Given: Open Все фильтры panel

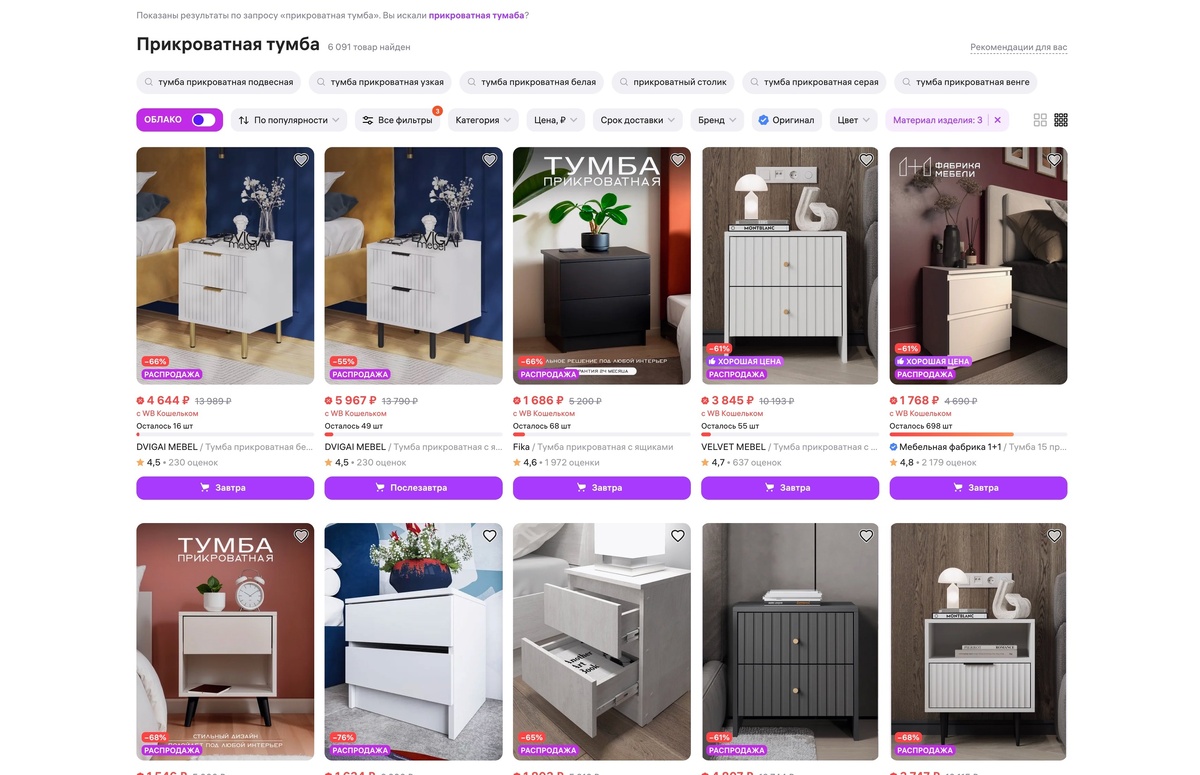Looking at the screenshot, I should 398,120.
